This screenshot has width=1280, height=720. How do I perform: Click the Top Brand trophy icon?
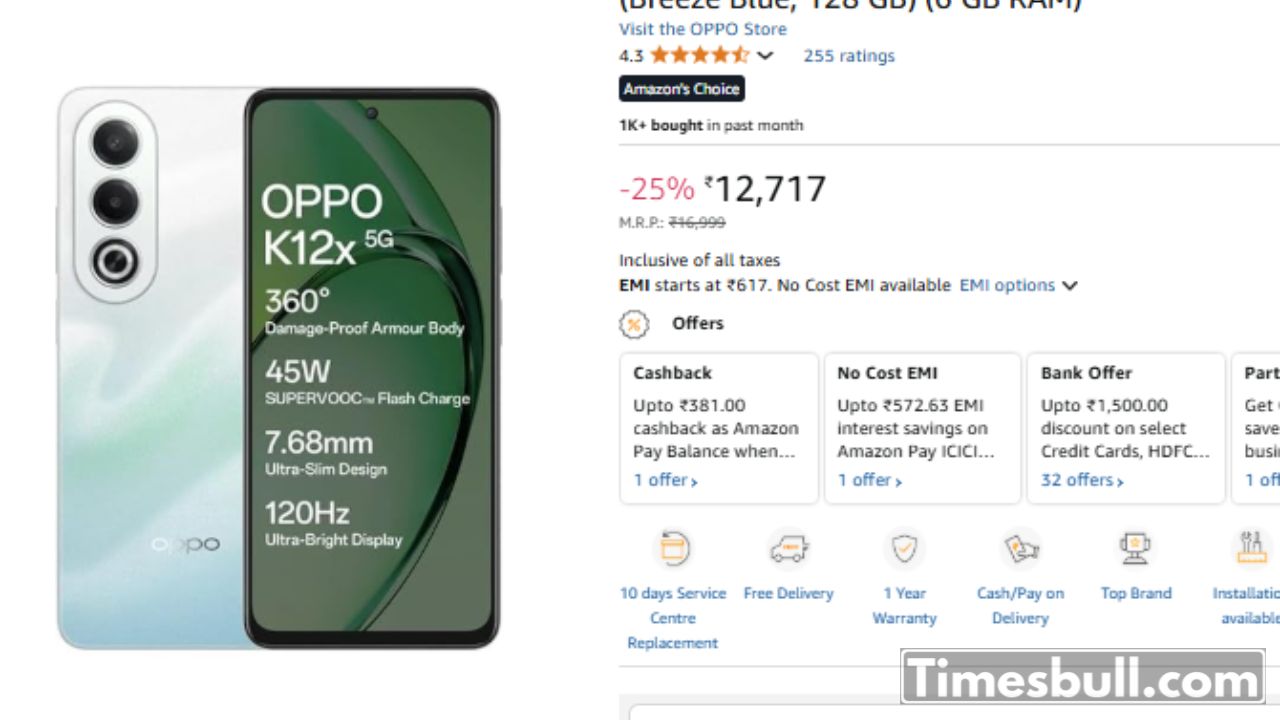click(x=1135, y=548)
